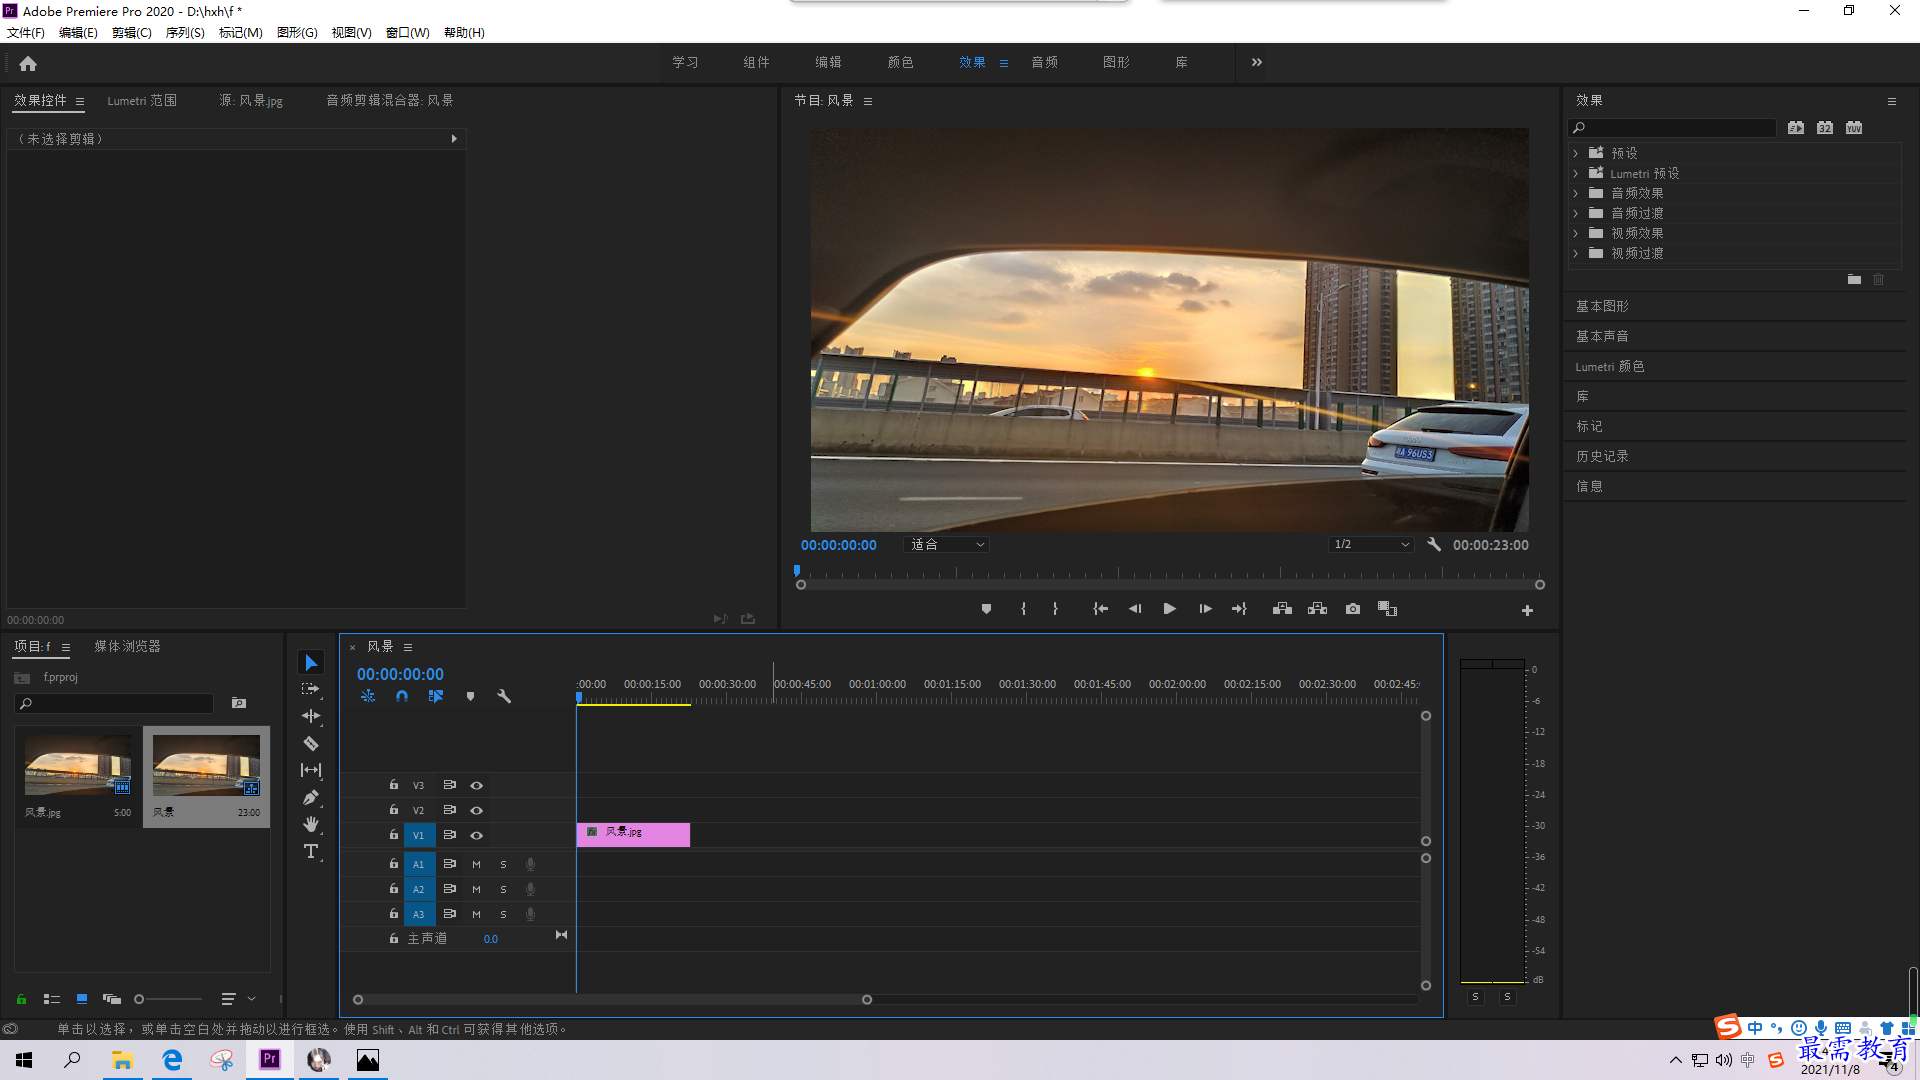Click Go to In point button
Image resolution: width=1920 pixels, height=1080 pixels.
[x=1100, y=609]
